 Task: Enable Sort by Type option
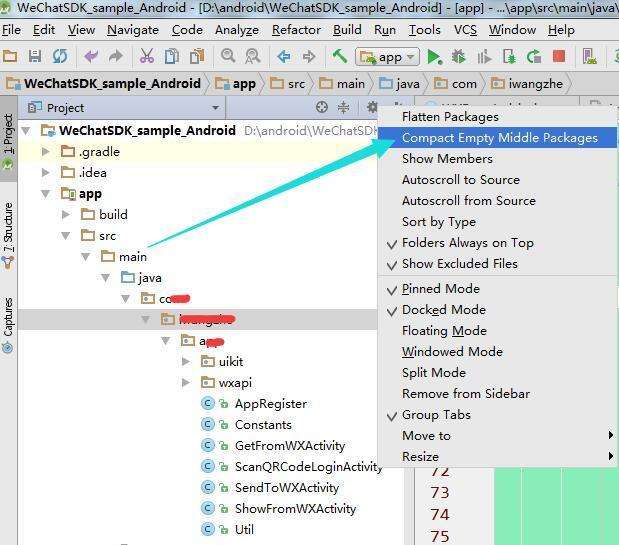click(497, 222)
